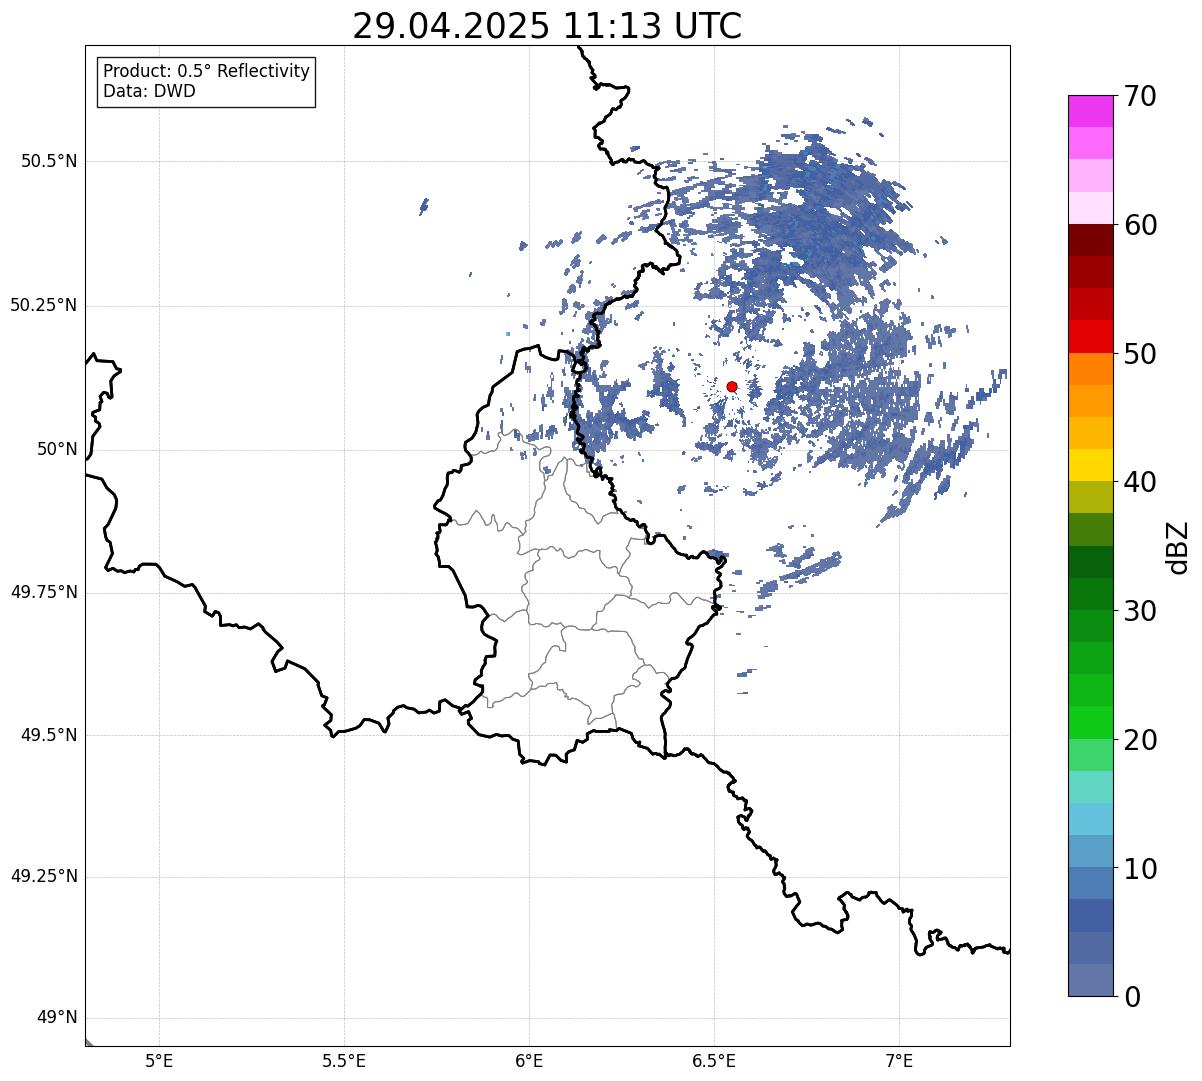Pick the magenta swatch at colorbar top
Screen dimensions: 1202x1081
coord(1091,111)
